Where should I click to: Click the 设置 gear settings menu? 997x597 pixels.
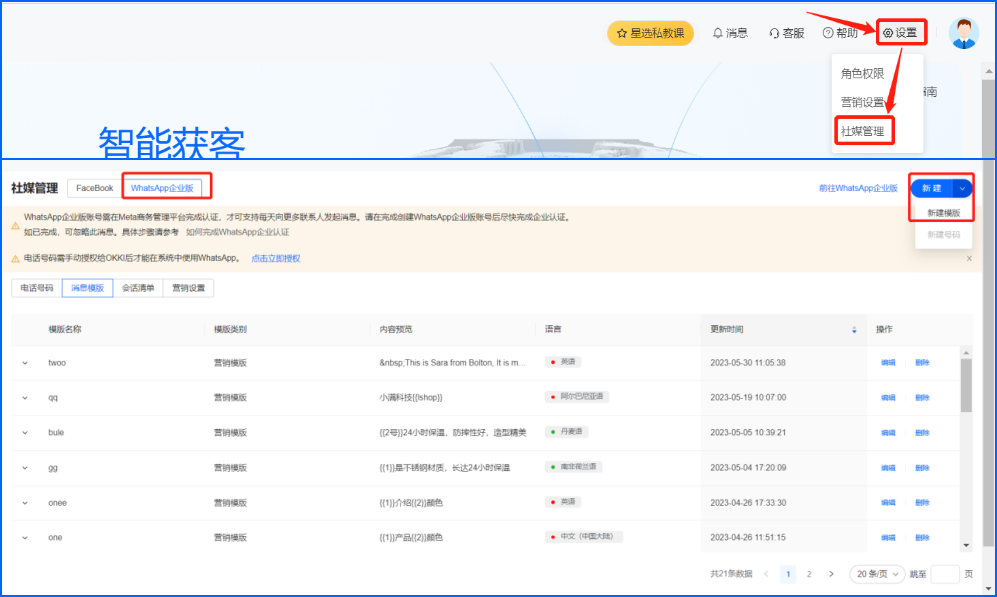coord(900,33)
